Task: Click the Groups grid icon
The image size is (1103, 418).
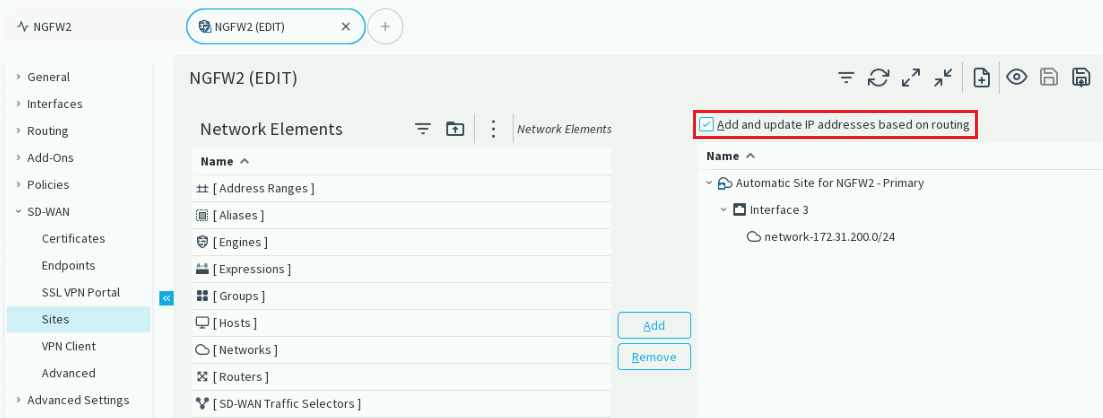Action: [x=202, y=296]
